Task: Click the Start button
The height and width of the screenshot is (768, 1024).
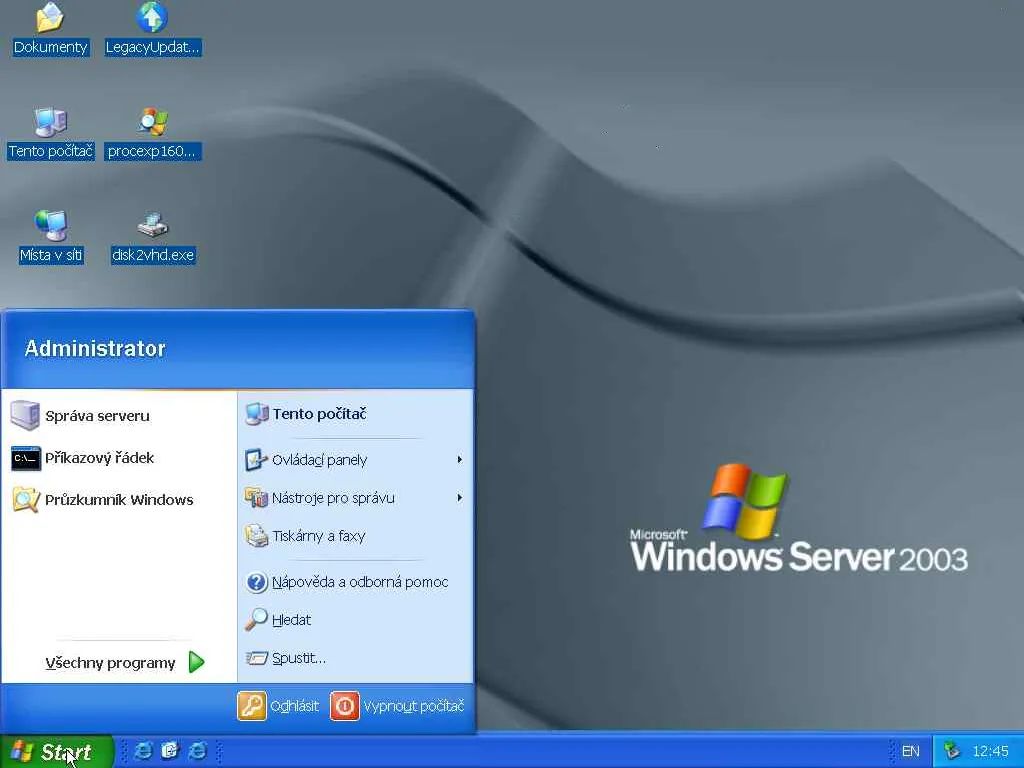Action: click(56, 752)
